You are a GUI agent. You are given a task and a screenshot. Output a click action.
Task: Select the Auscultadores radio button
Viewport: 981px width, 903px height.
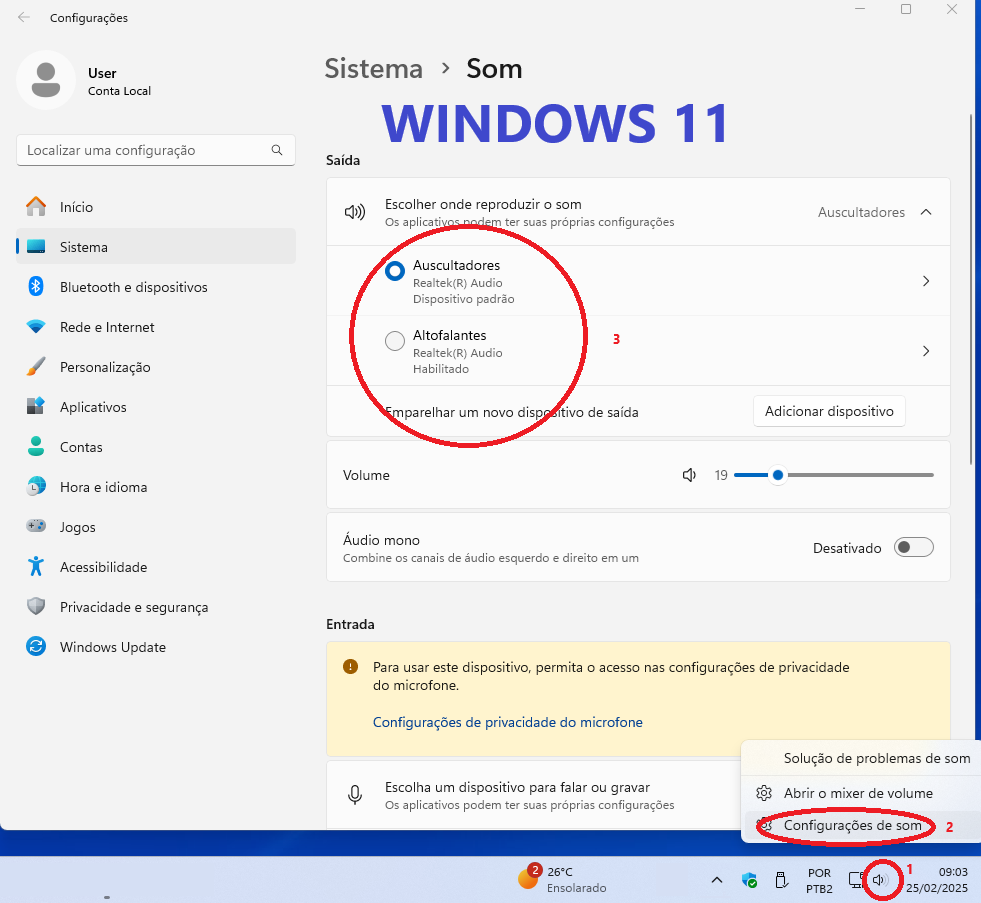click(395, 271)
